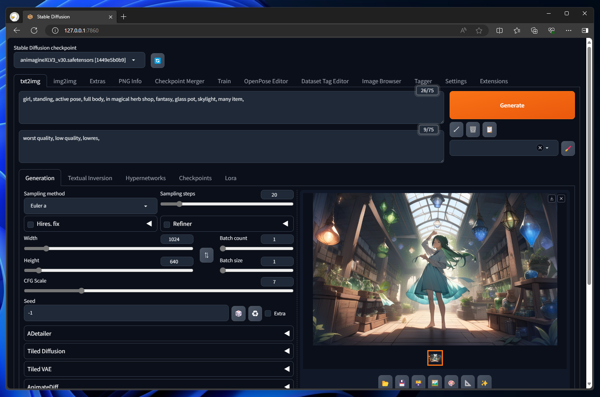600x397 pixels.
Task: Click the orange Generate button
Action: (x=512, y=105)
